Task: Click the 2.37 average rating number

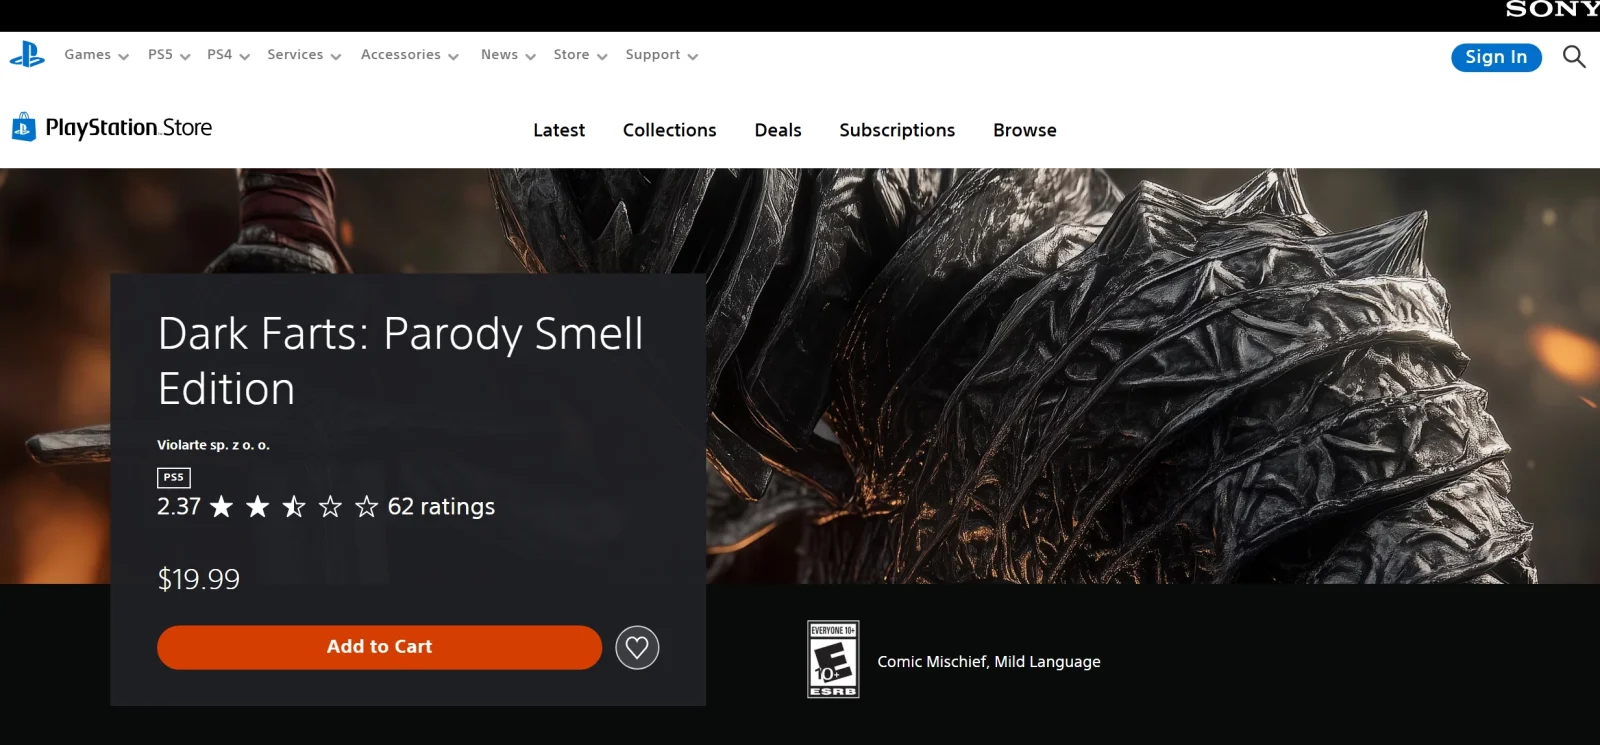Action: pyautogui.click(x=179, y=507)
